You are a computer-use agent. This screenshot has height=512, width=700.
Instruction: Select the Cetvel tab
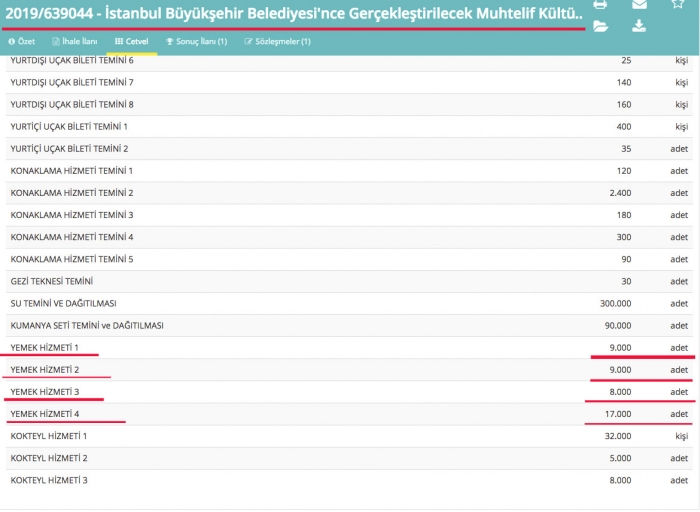[132, 42]
